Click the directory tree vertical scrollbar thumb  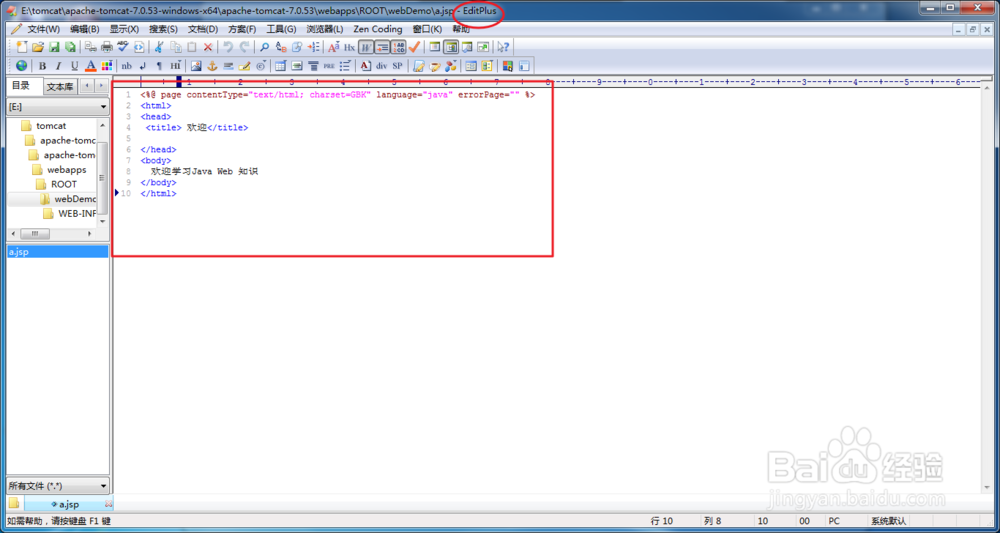point(101,179)
